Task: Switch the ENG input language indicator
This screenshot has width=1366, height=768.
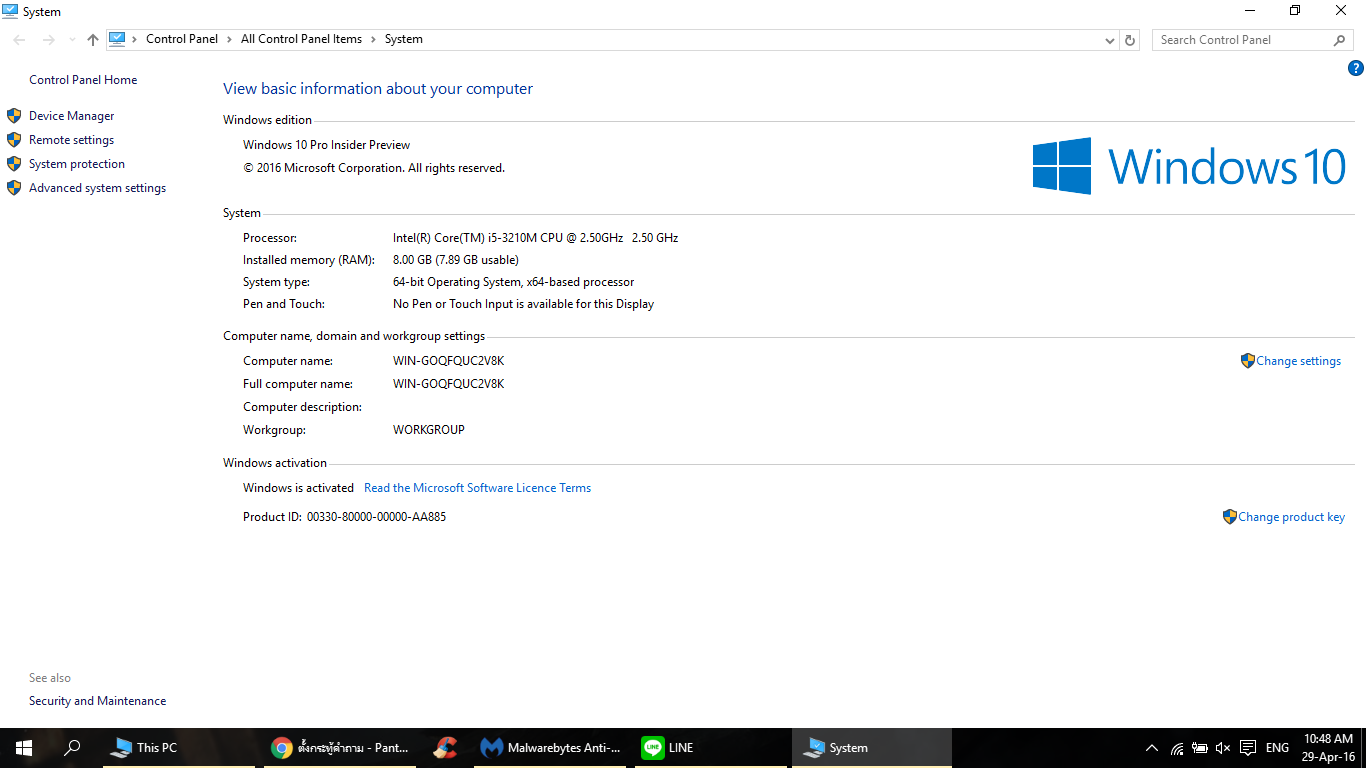Action: point(1277,748)
